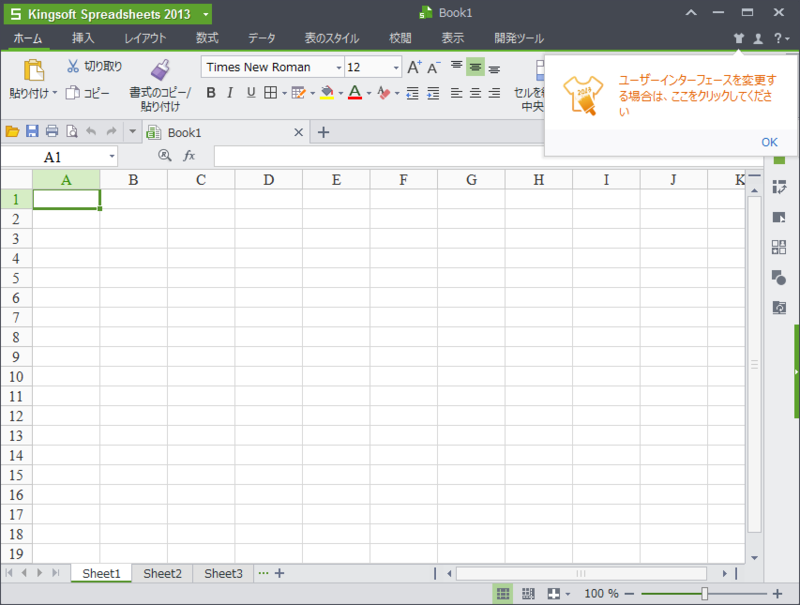Expand the fill color dropdown arrow

[341, 93]
